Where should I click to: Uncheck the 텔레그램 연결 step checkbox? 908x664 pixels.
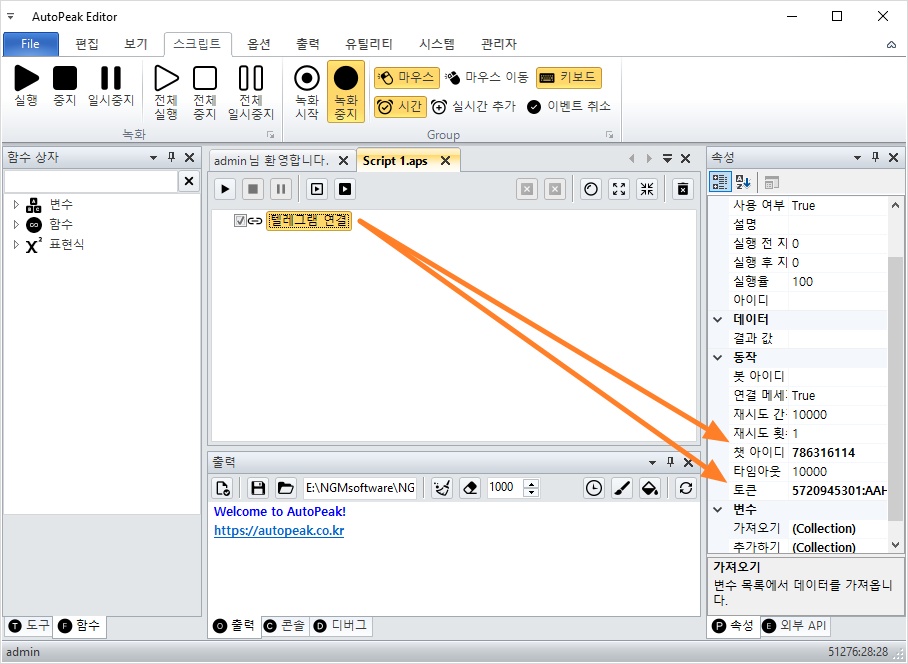(240, 221)
